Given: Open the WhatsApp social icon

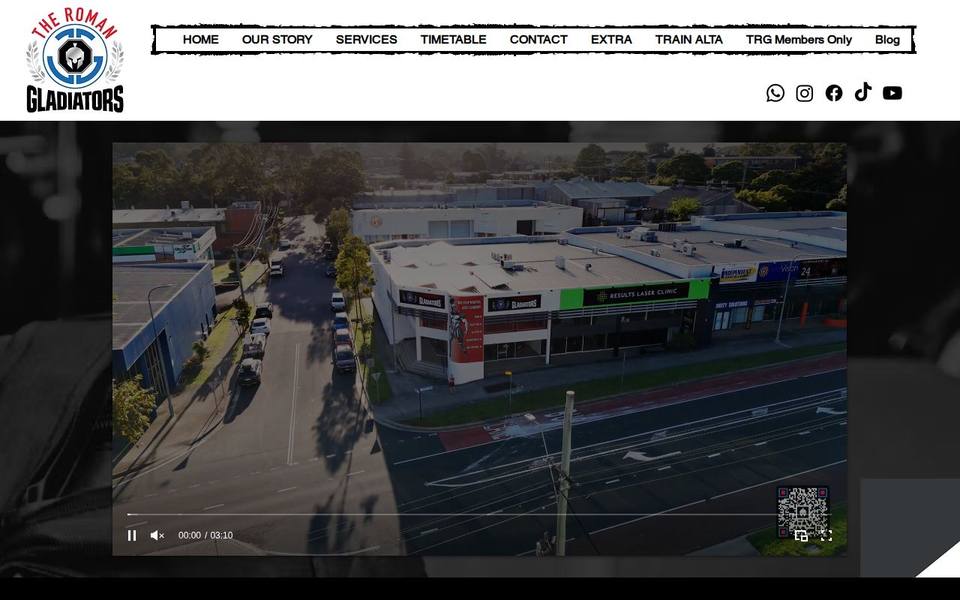Looking at the screenshot, I should (x=775, y=93).
